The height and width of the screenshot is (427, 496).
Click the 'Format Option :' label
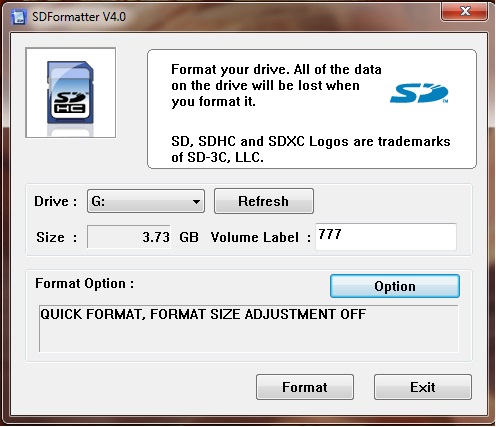pyautogui.click(x=85, y=284)
